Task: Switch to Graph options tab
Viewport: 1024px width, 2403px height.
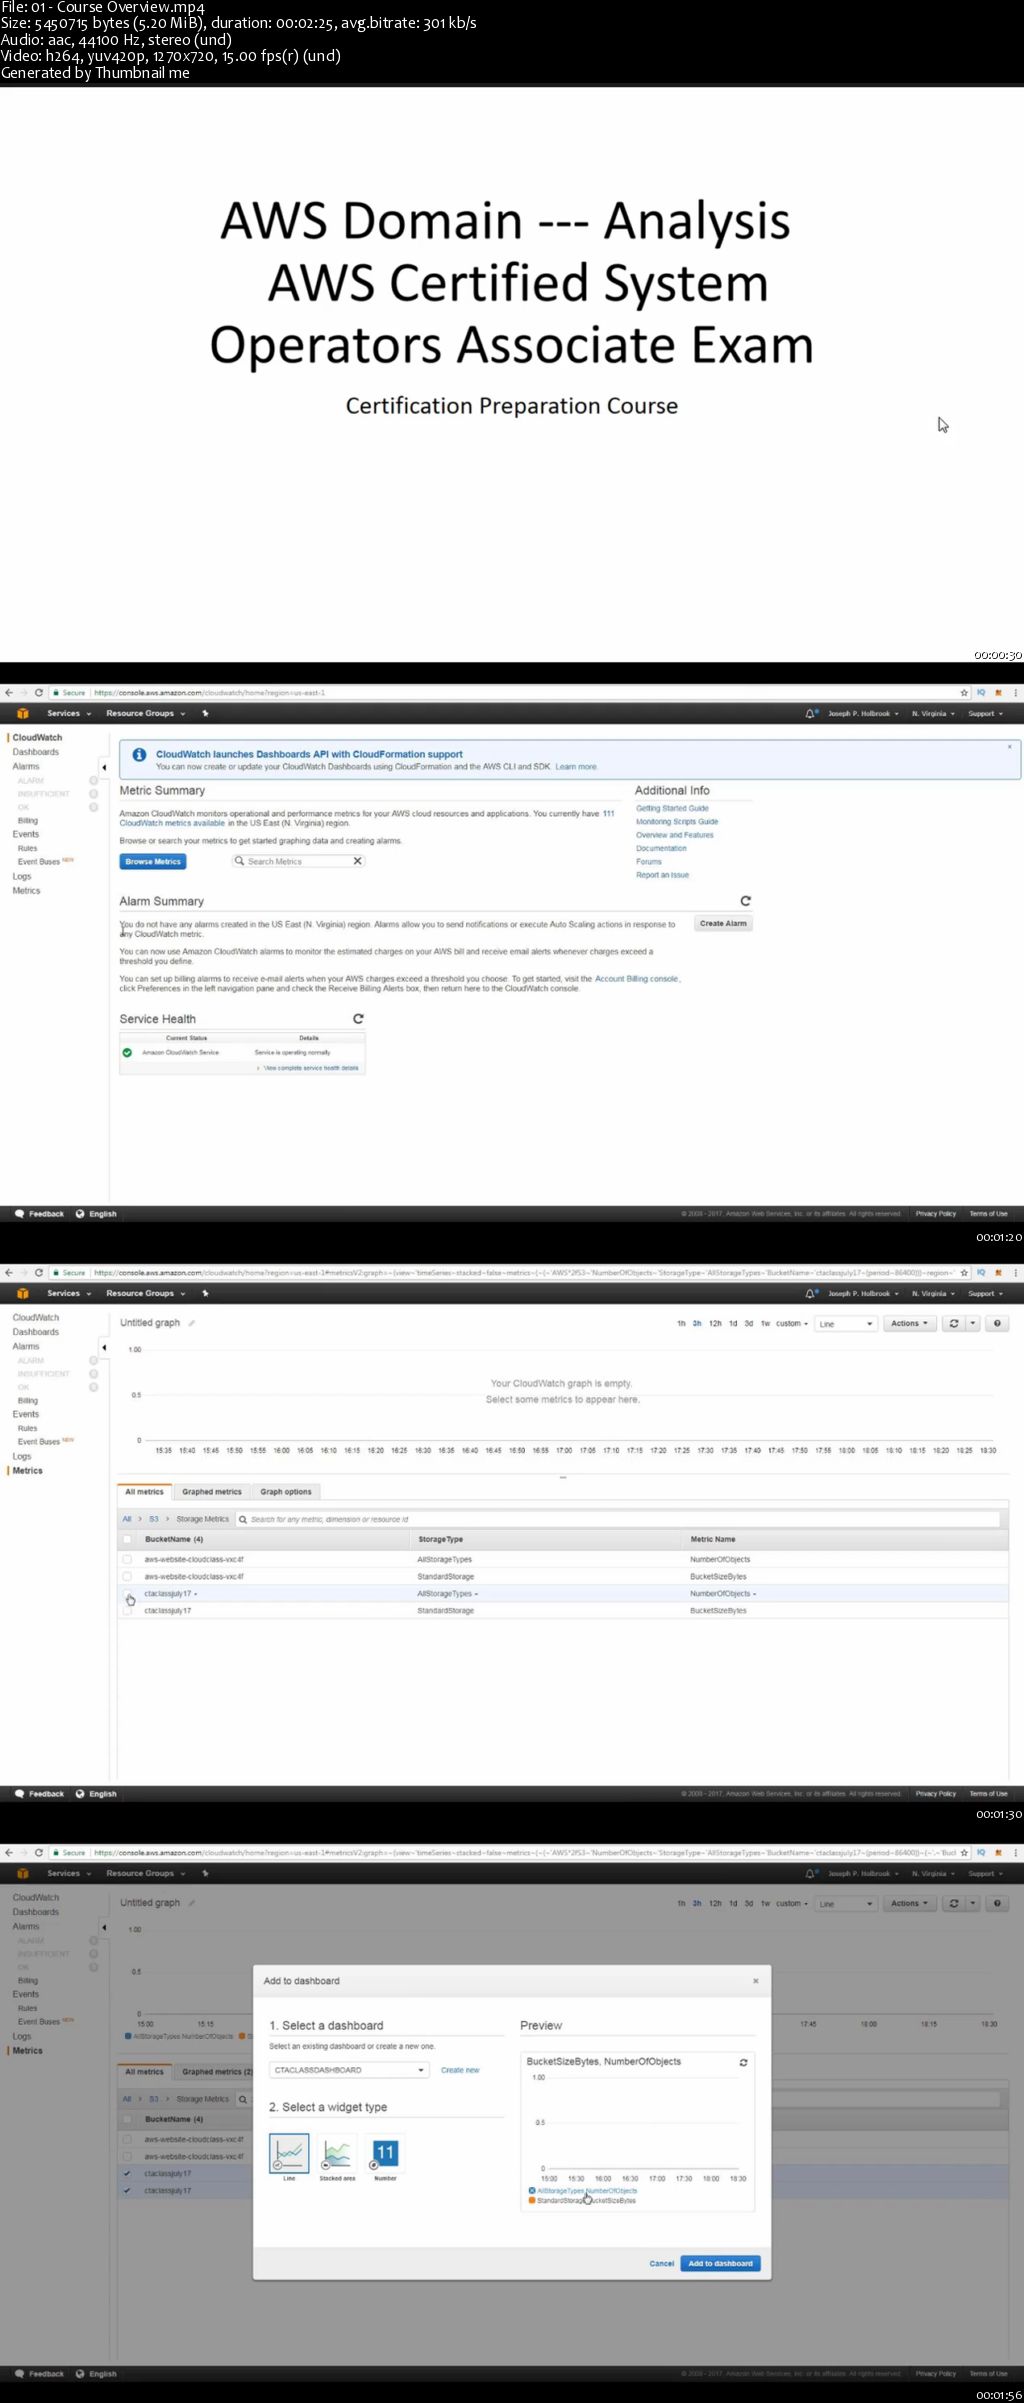Action: point(286,1491)
